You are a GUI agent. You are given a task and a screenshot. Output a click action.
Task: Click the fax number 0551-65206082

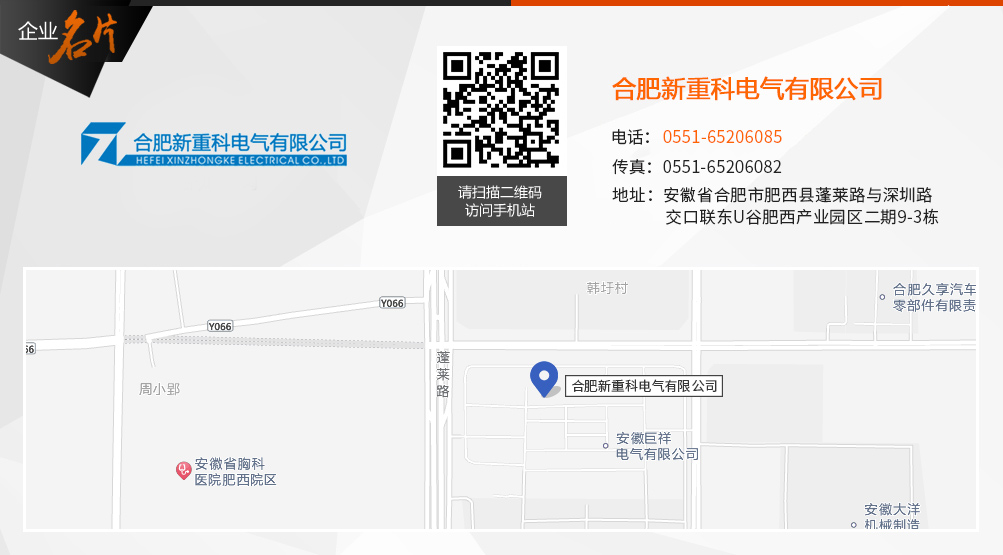point(722,167)
